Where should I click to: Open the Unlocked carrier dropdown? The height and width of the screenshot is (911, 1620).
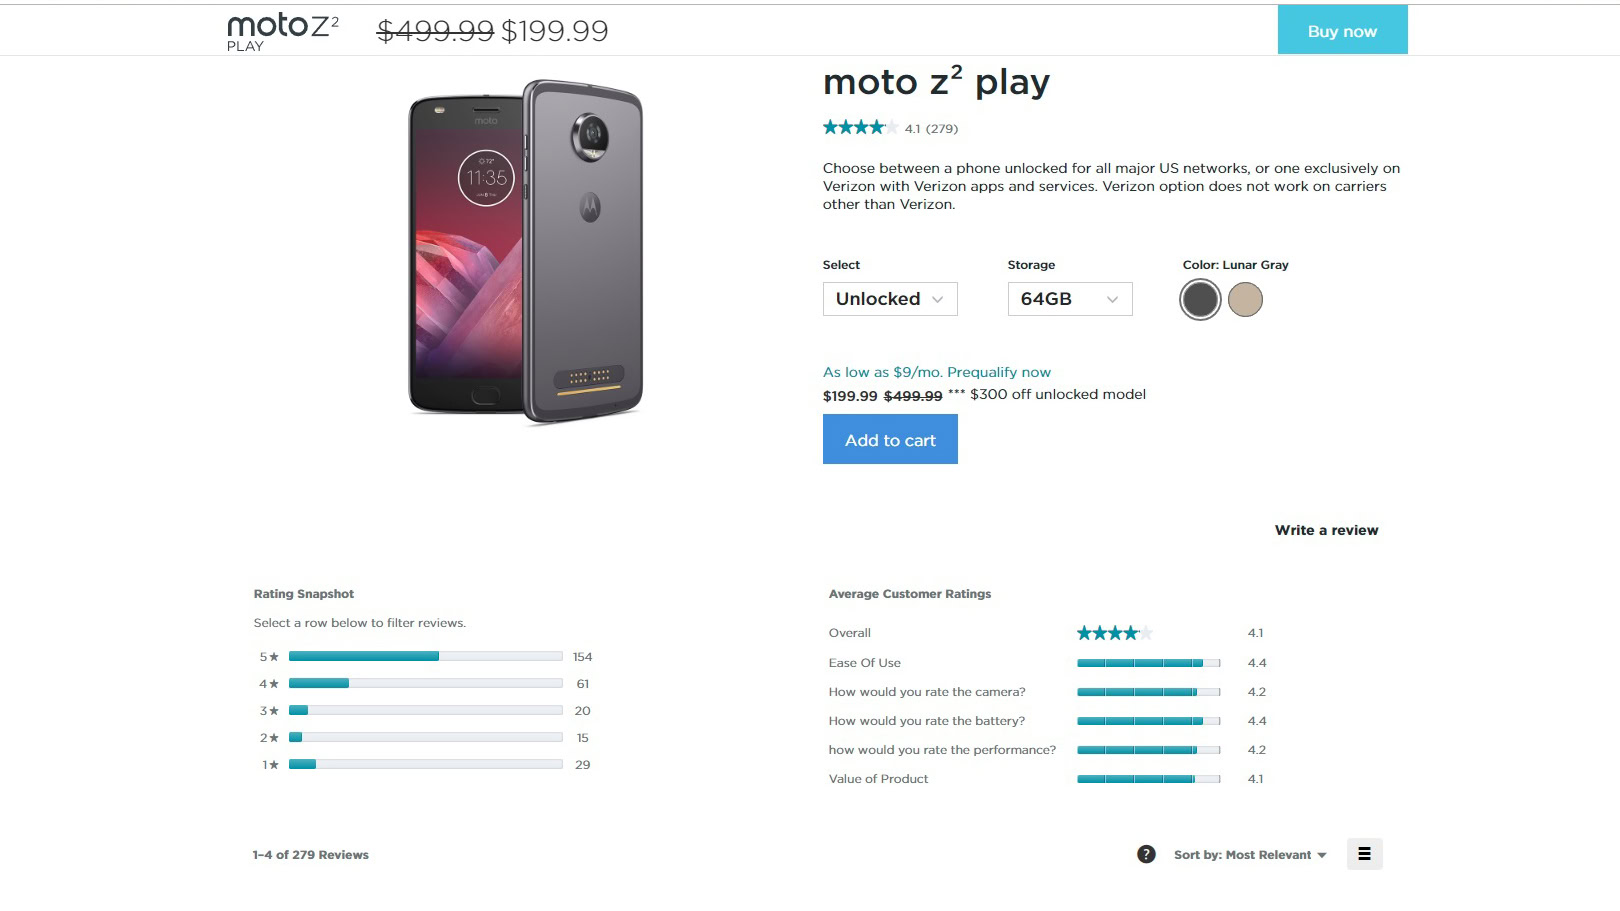pos(889,299)
